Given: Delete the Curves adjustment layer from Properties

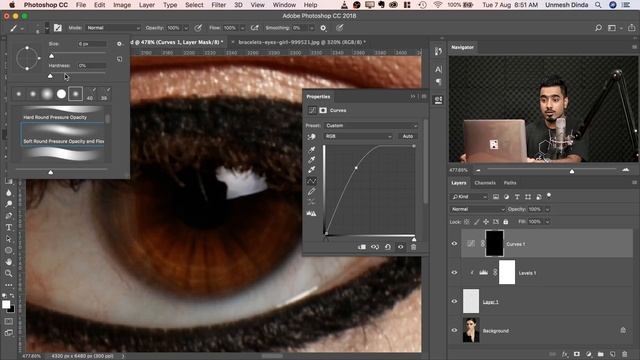Looking at the screenshot, I should tap(413, 247).
